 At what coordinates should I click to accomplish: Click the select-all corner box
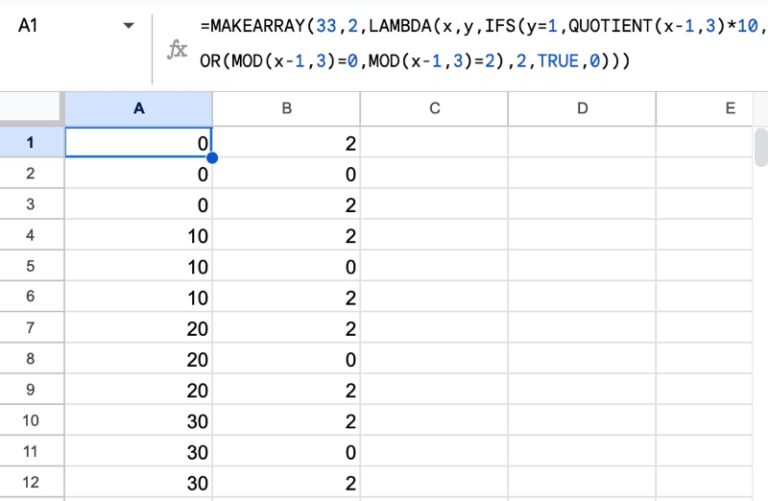(30, 107)
